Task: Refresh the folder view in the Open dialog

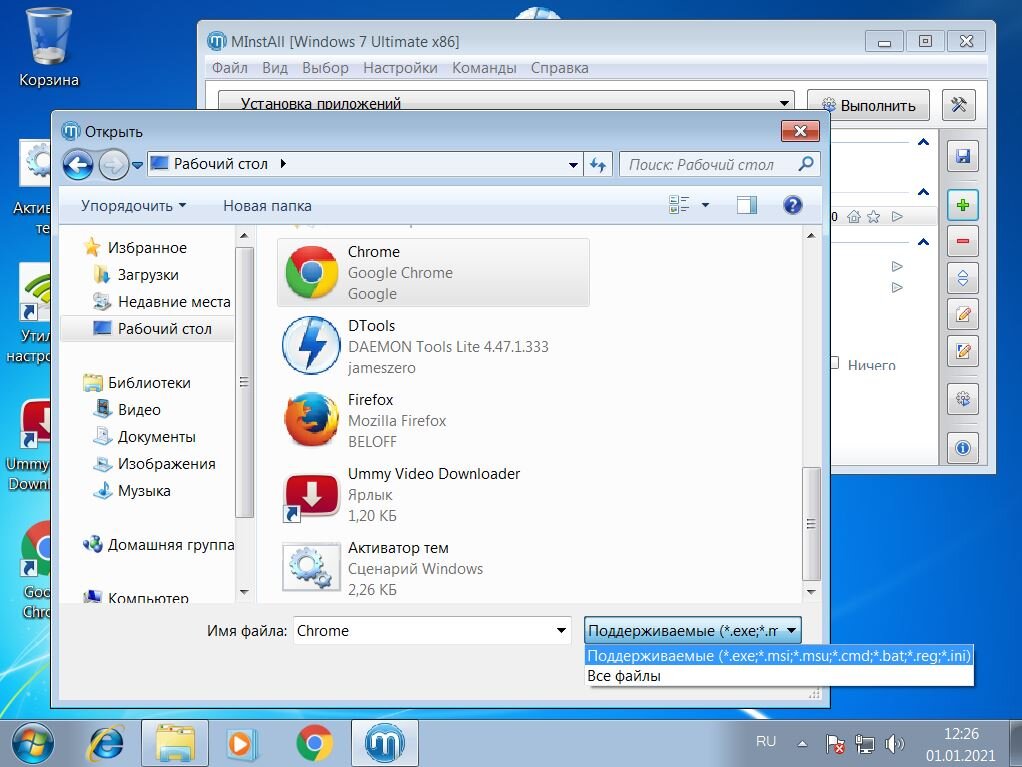Action: (x=597, y=164)
